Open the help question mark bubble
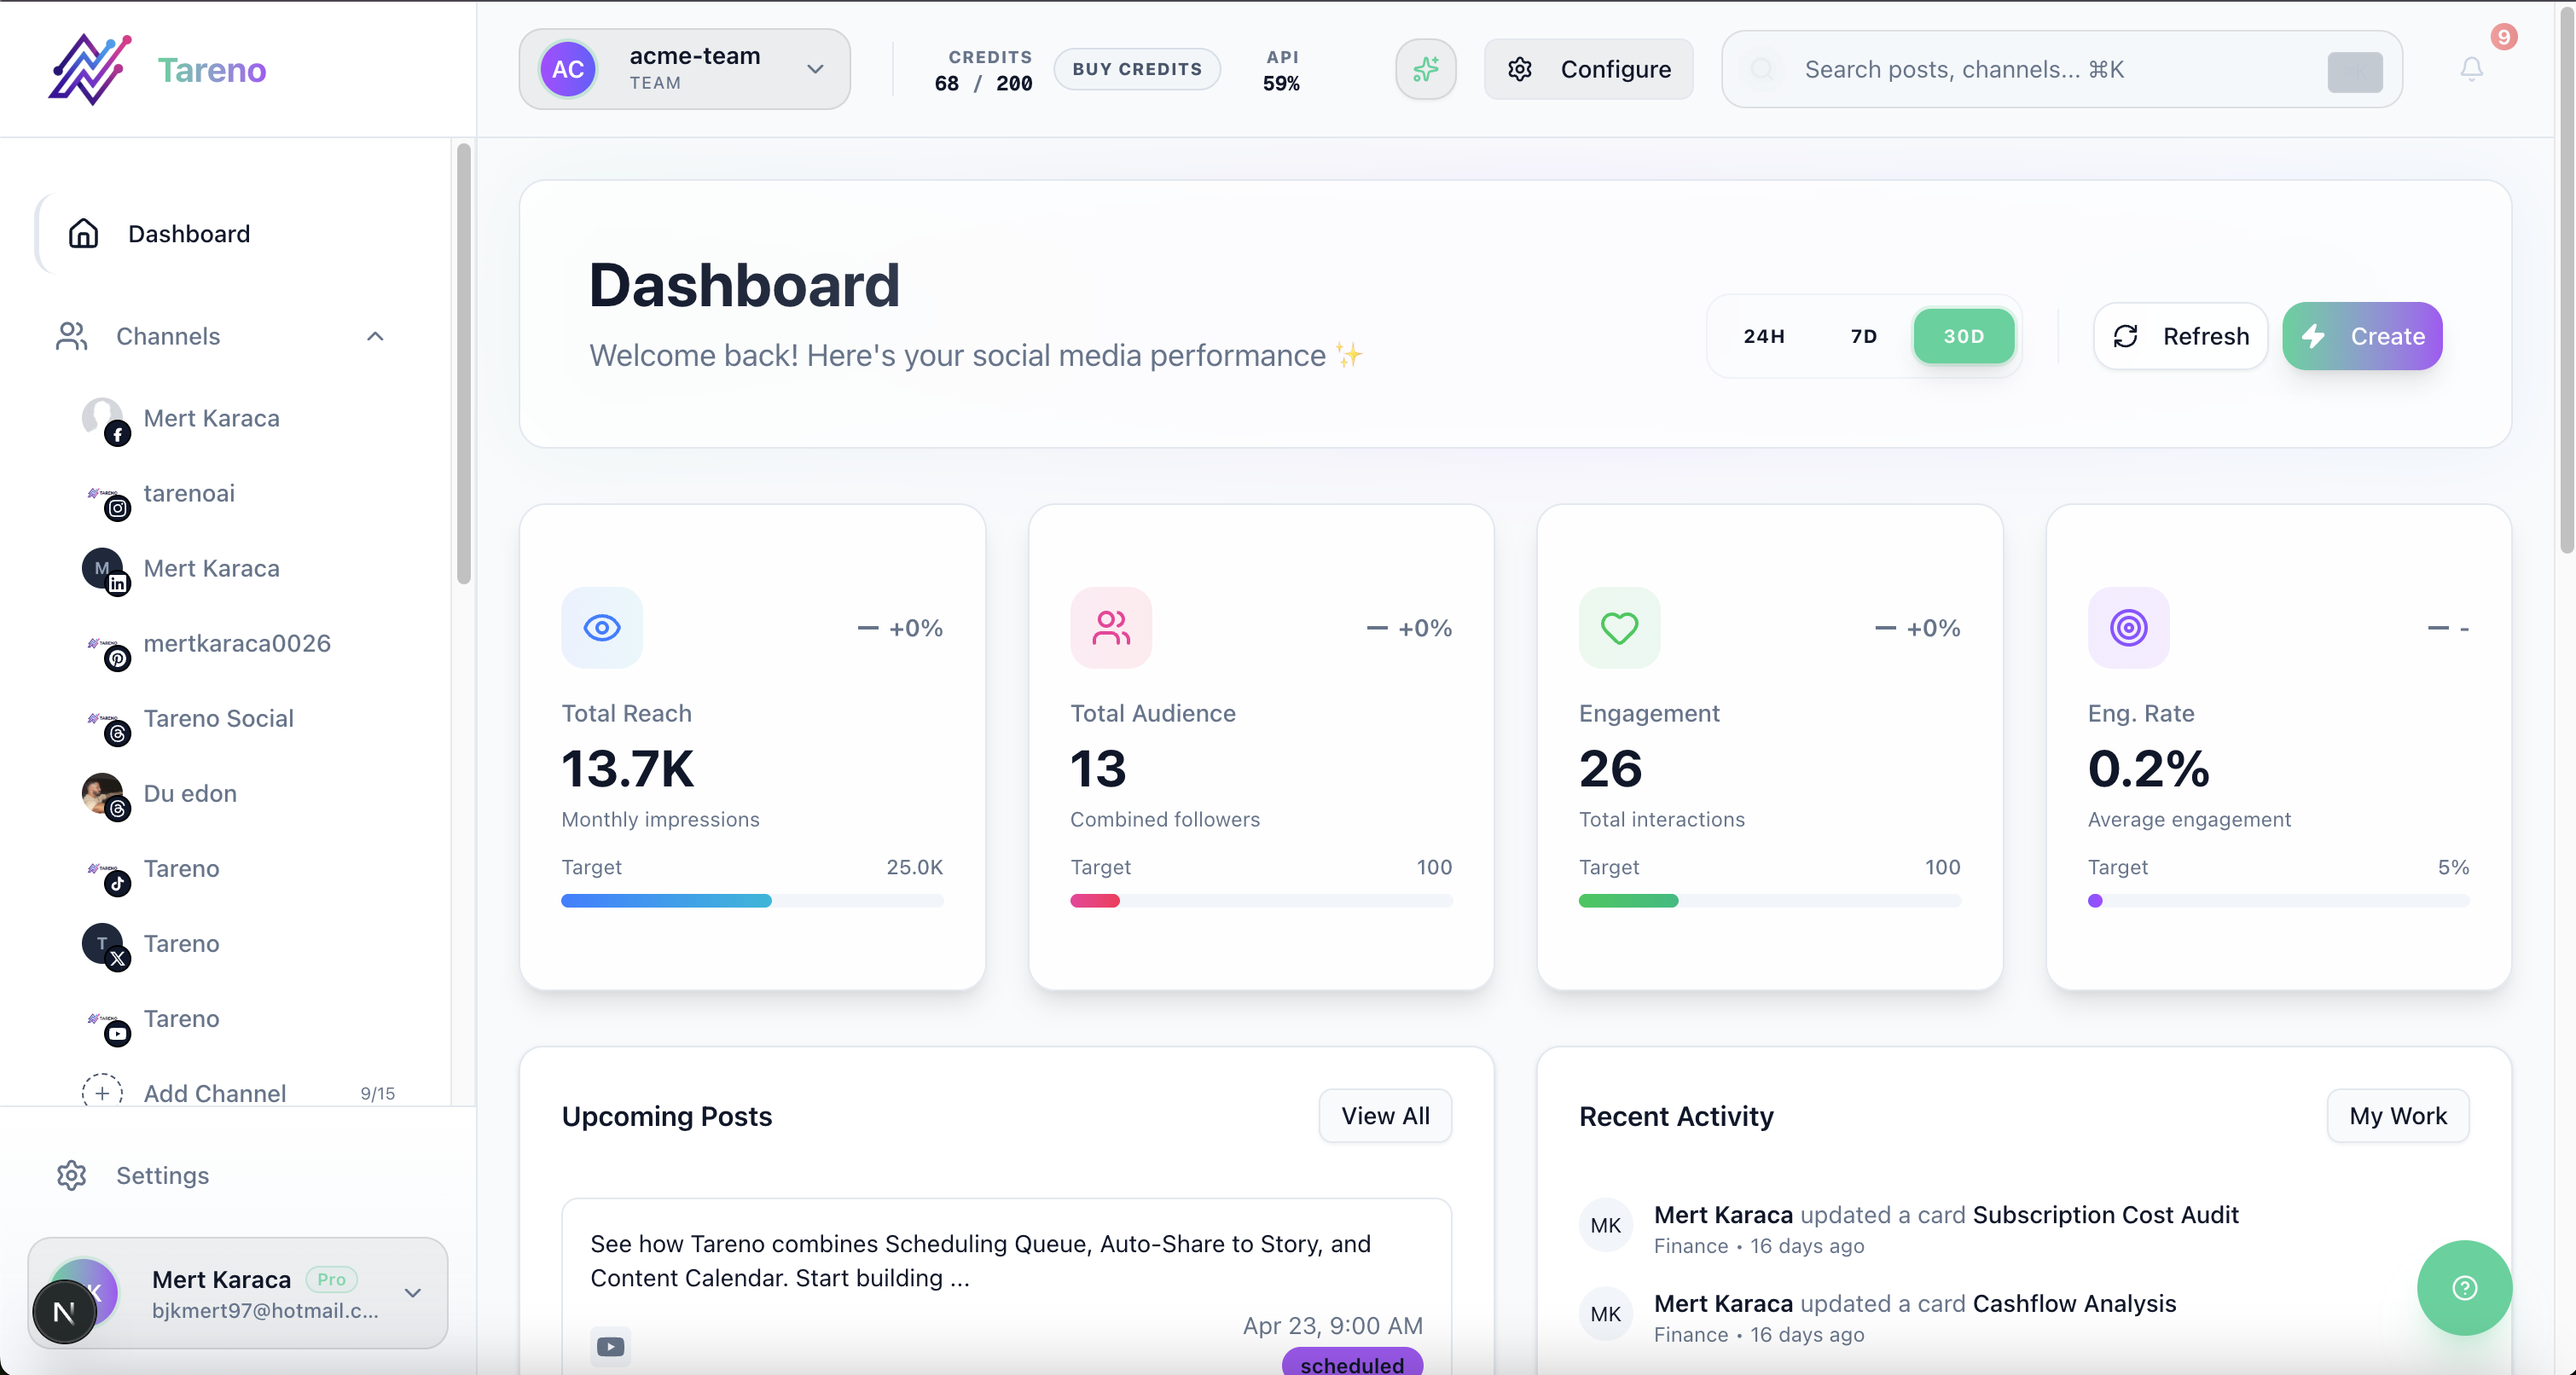Viewport: 2576px width, 1375px height. coord(2464,1288)
